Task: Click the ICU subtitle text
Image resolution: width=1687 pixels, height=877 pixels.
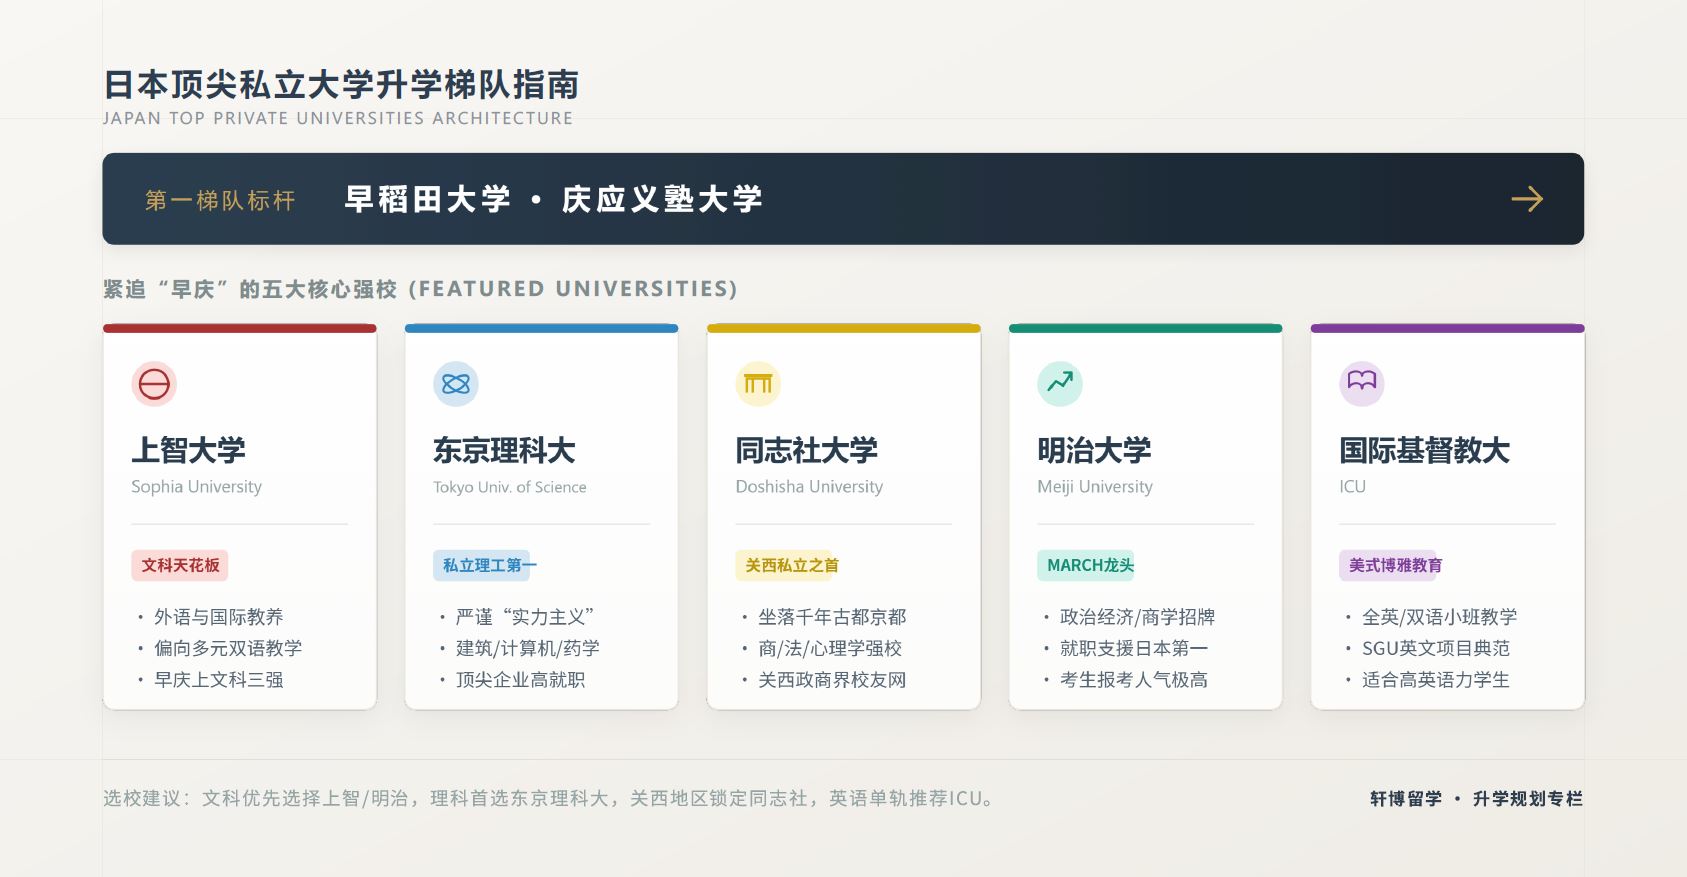Action: [x=1352, y=487]
